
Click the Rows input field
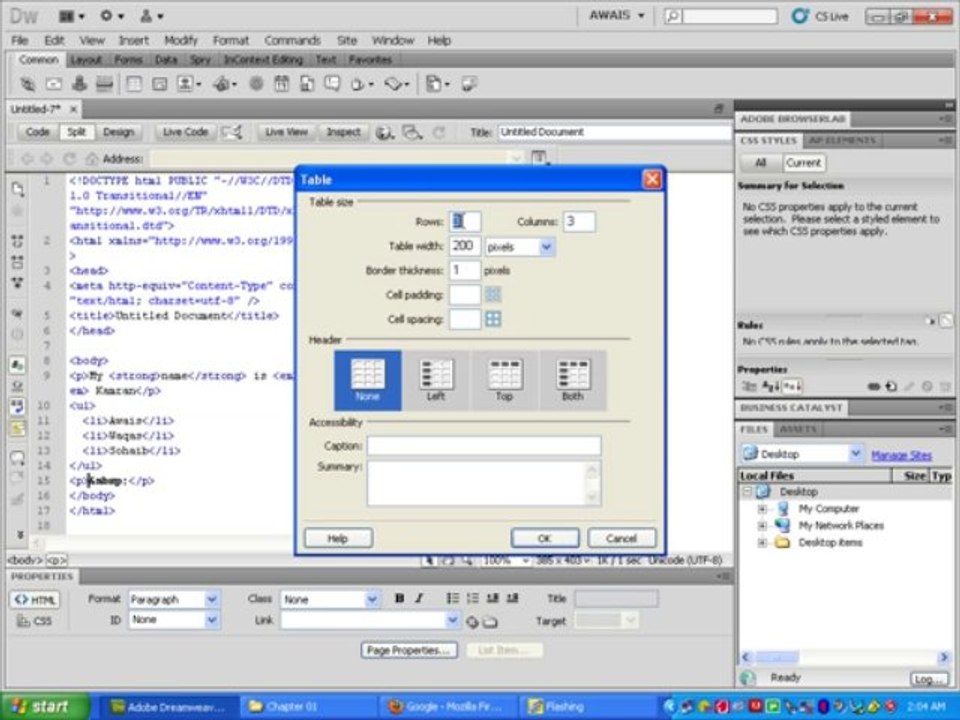pyautogui.click(x=465, y=222)
